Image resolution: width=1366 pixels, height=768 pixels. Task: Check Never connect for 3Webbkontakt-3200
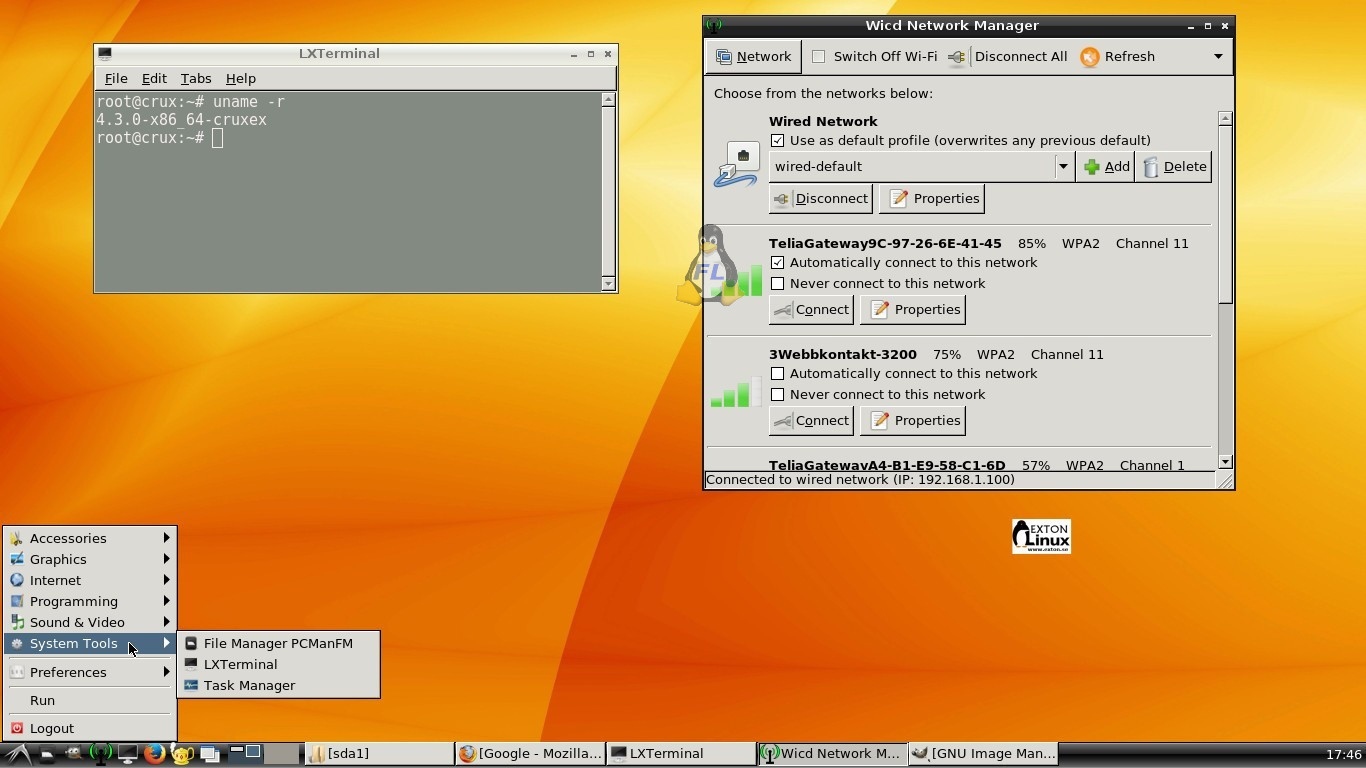tap(778, 395)
